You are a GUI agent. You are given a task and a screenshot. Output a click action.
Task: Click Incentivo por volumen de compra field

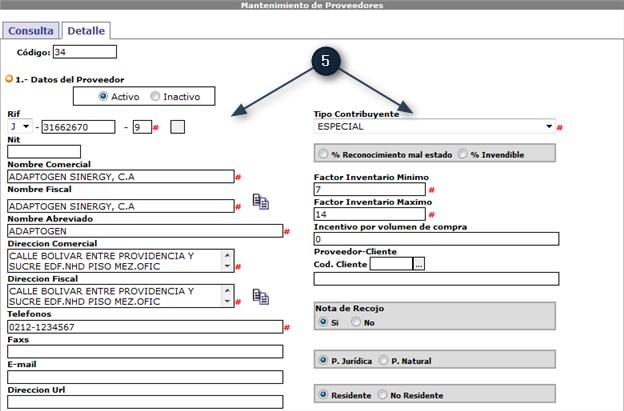(437, 239)
